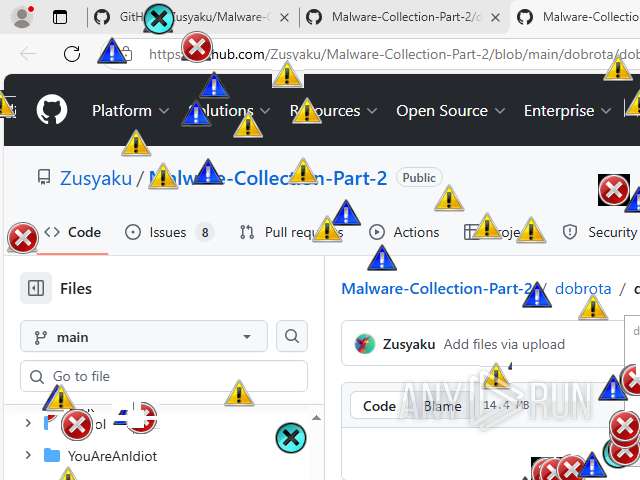The height and width of the screenshot is (480, 640).
Task: Open the Malware-Collection-Part-2 repository title link
Action: [268, 178]
